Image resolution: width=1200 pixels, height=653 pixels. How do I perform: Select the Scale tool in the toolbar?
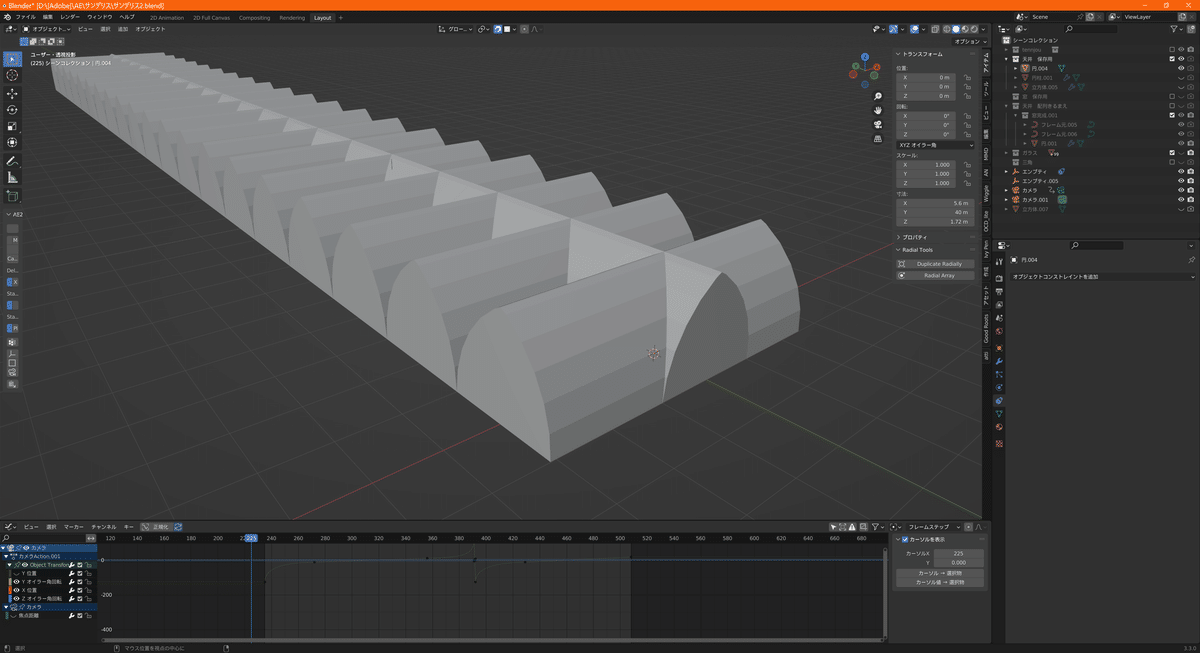click(x=12, y=126)
